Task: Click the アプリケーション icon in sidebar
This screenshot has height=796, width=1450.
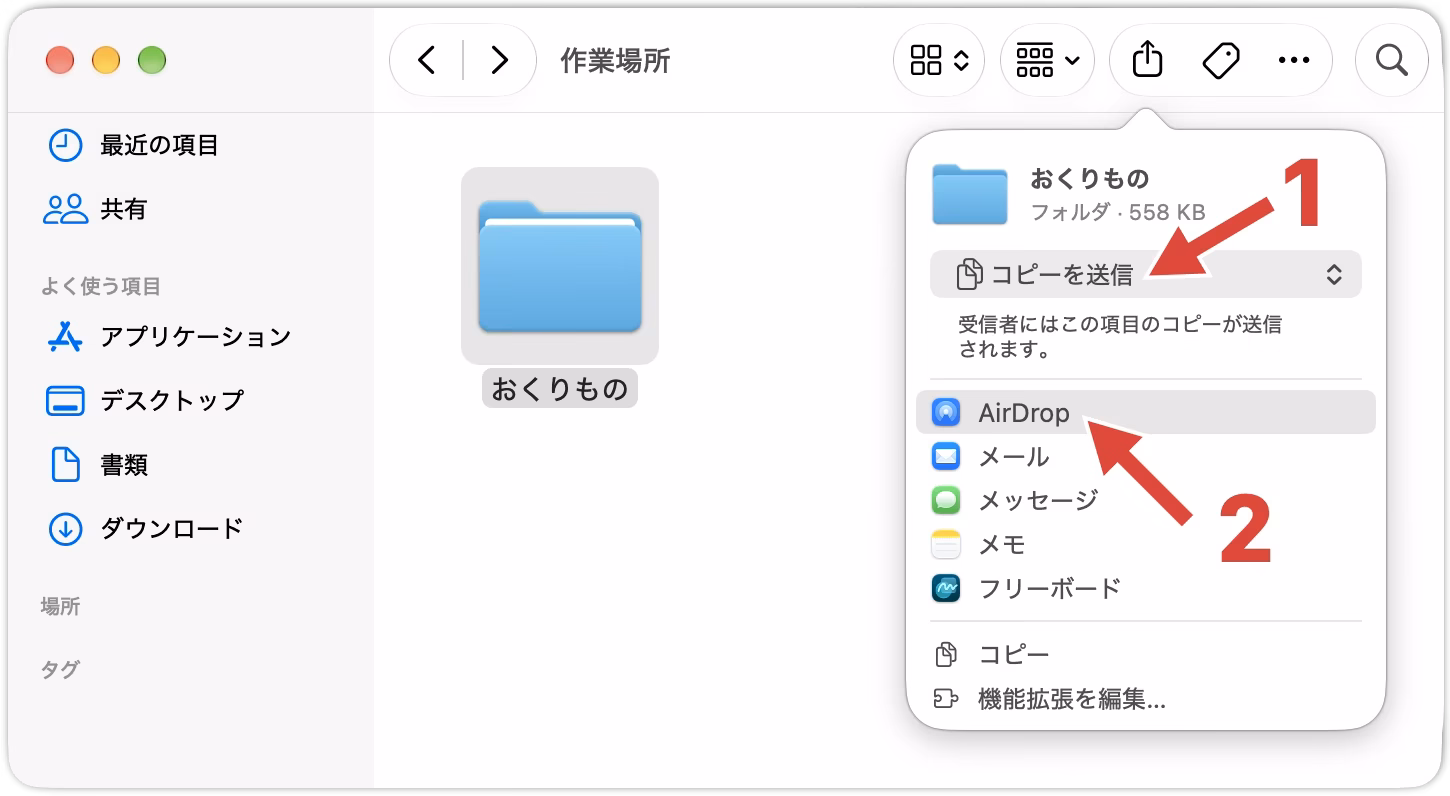Action: (65, 336)
